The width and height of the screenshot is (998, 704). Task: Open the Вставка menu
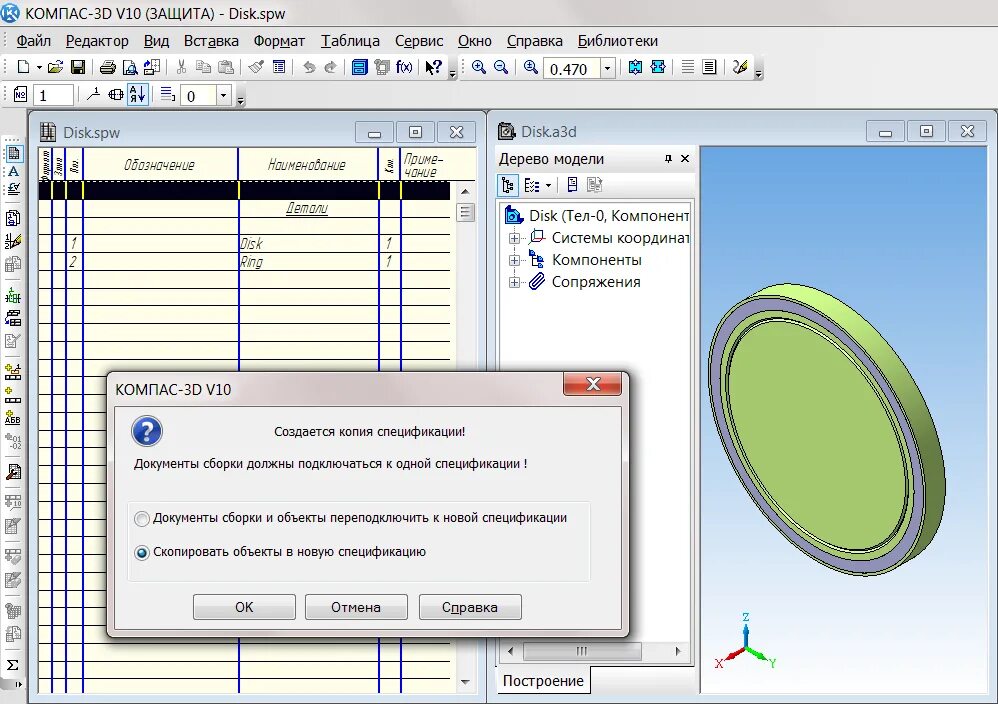tap(211, 41)
